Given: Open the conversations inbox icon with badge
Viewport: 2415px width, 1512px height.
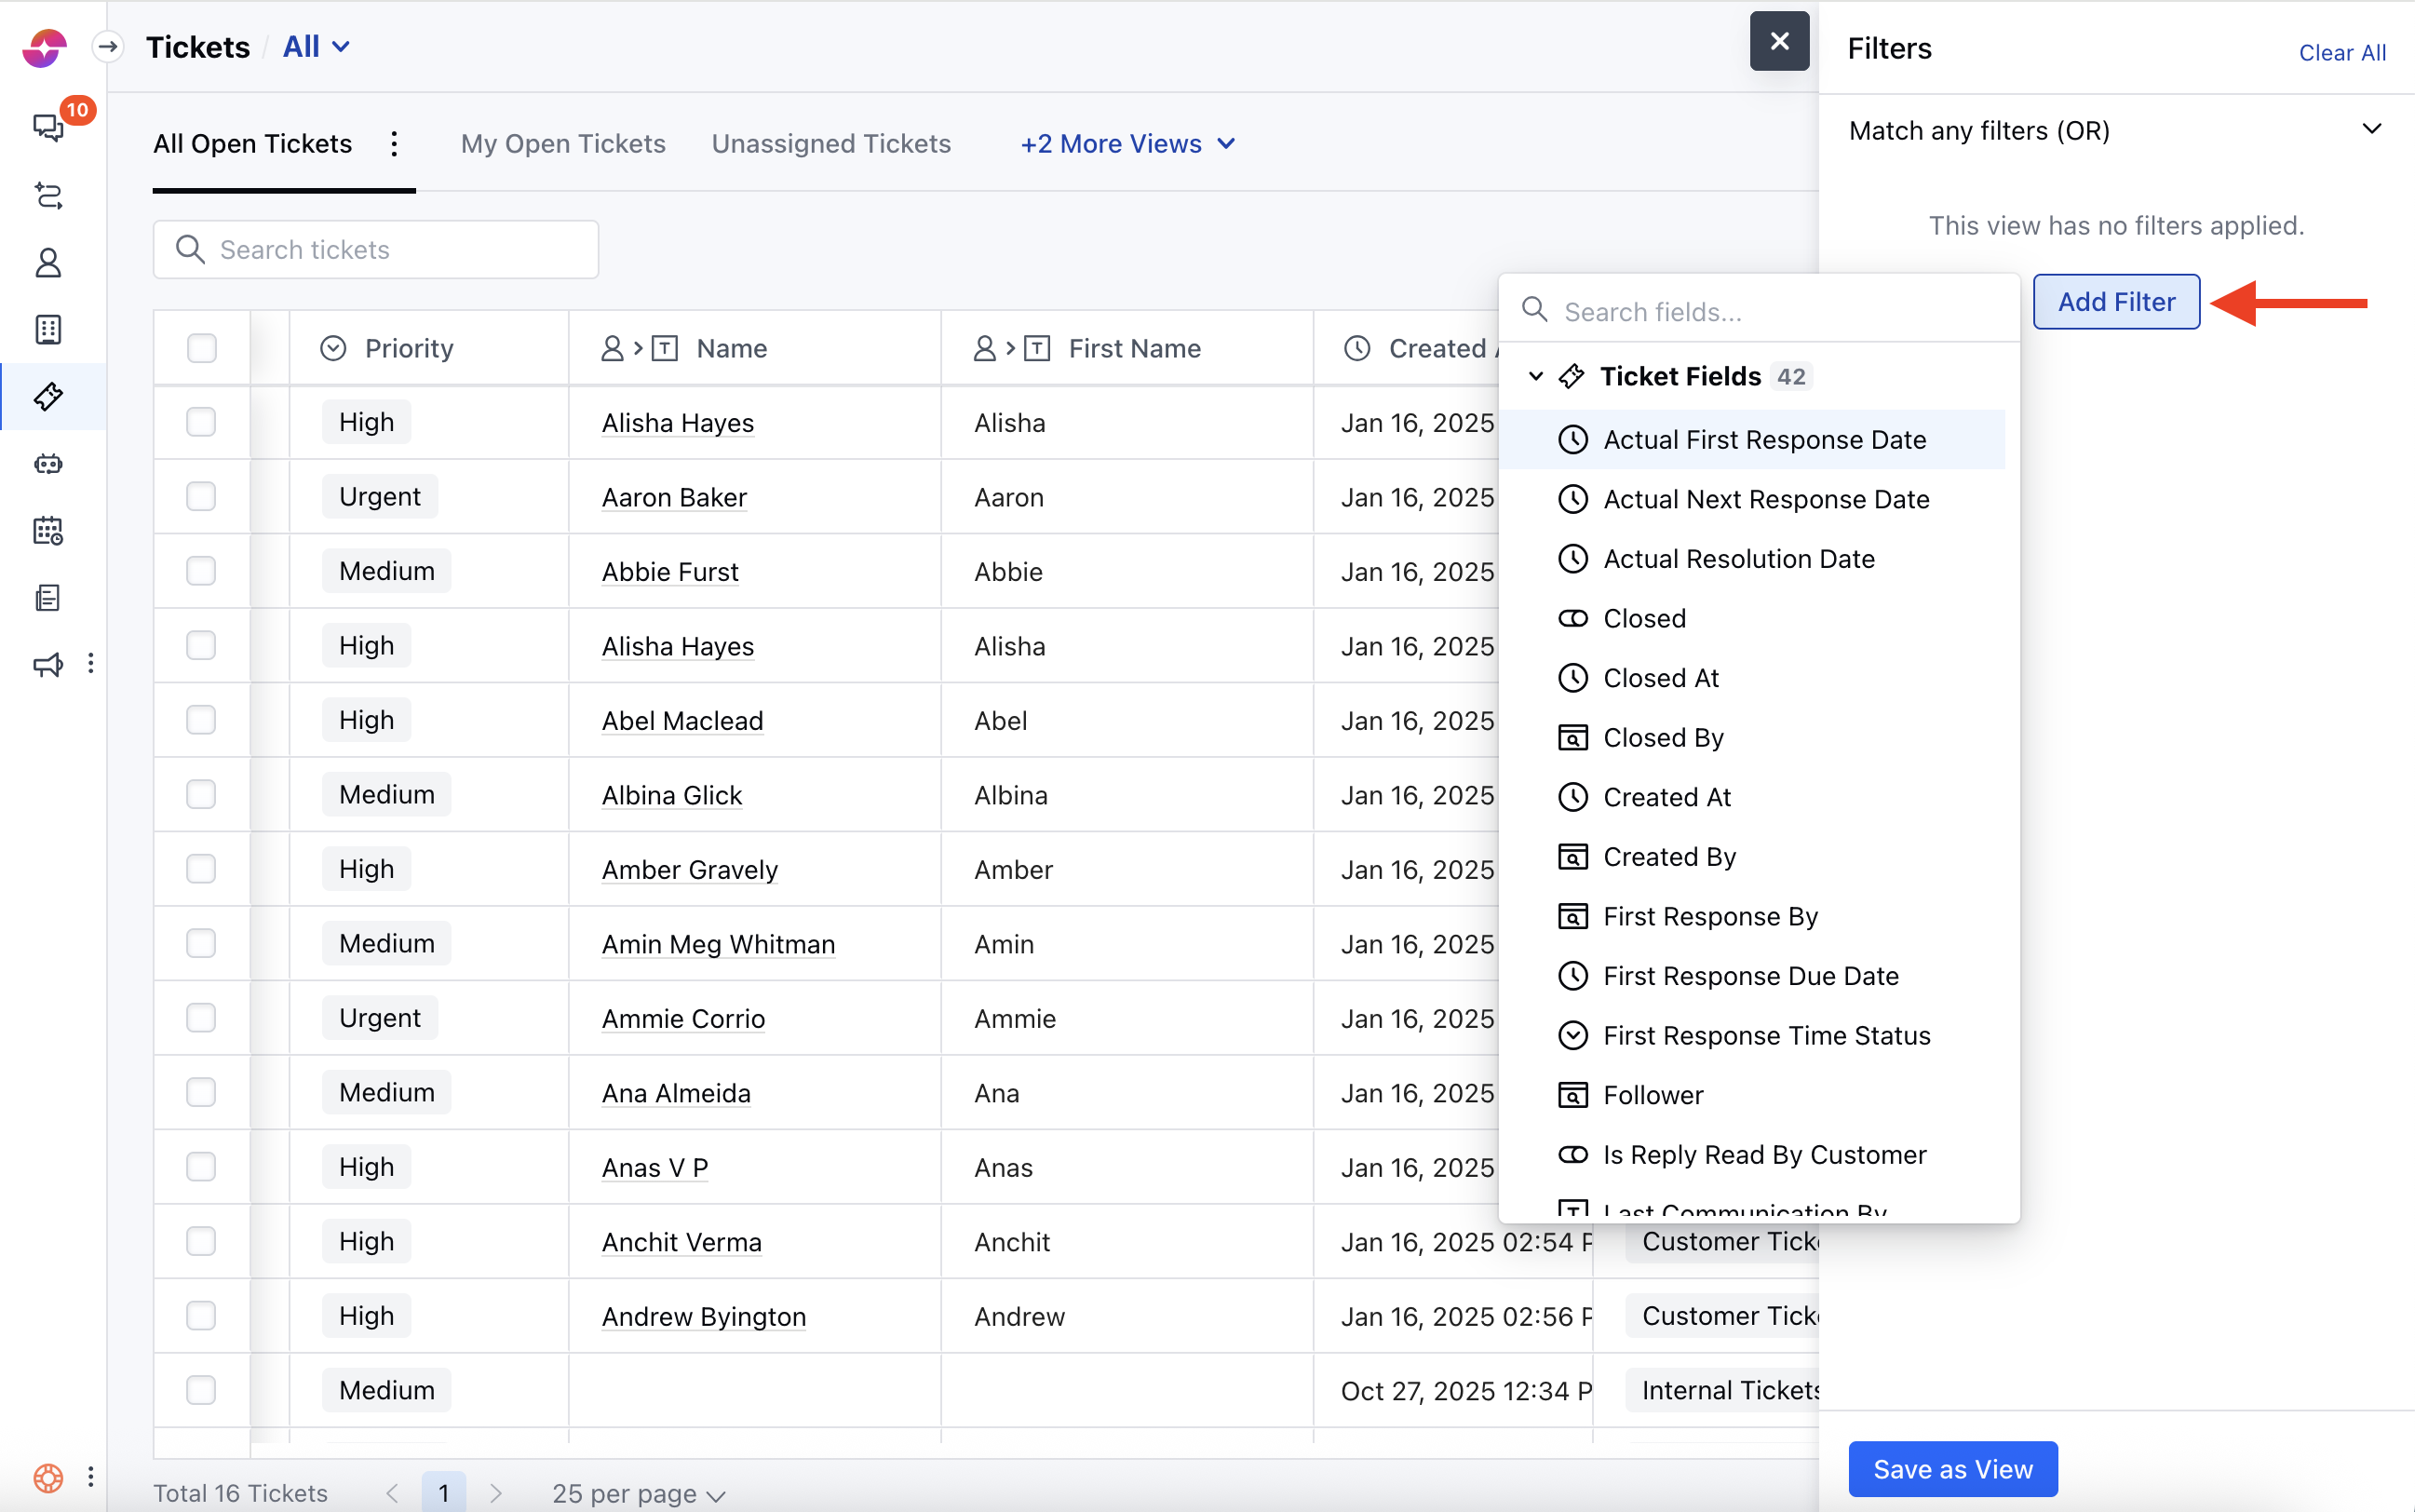Looking at the screenshot, I should point(48,127).
